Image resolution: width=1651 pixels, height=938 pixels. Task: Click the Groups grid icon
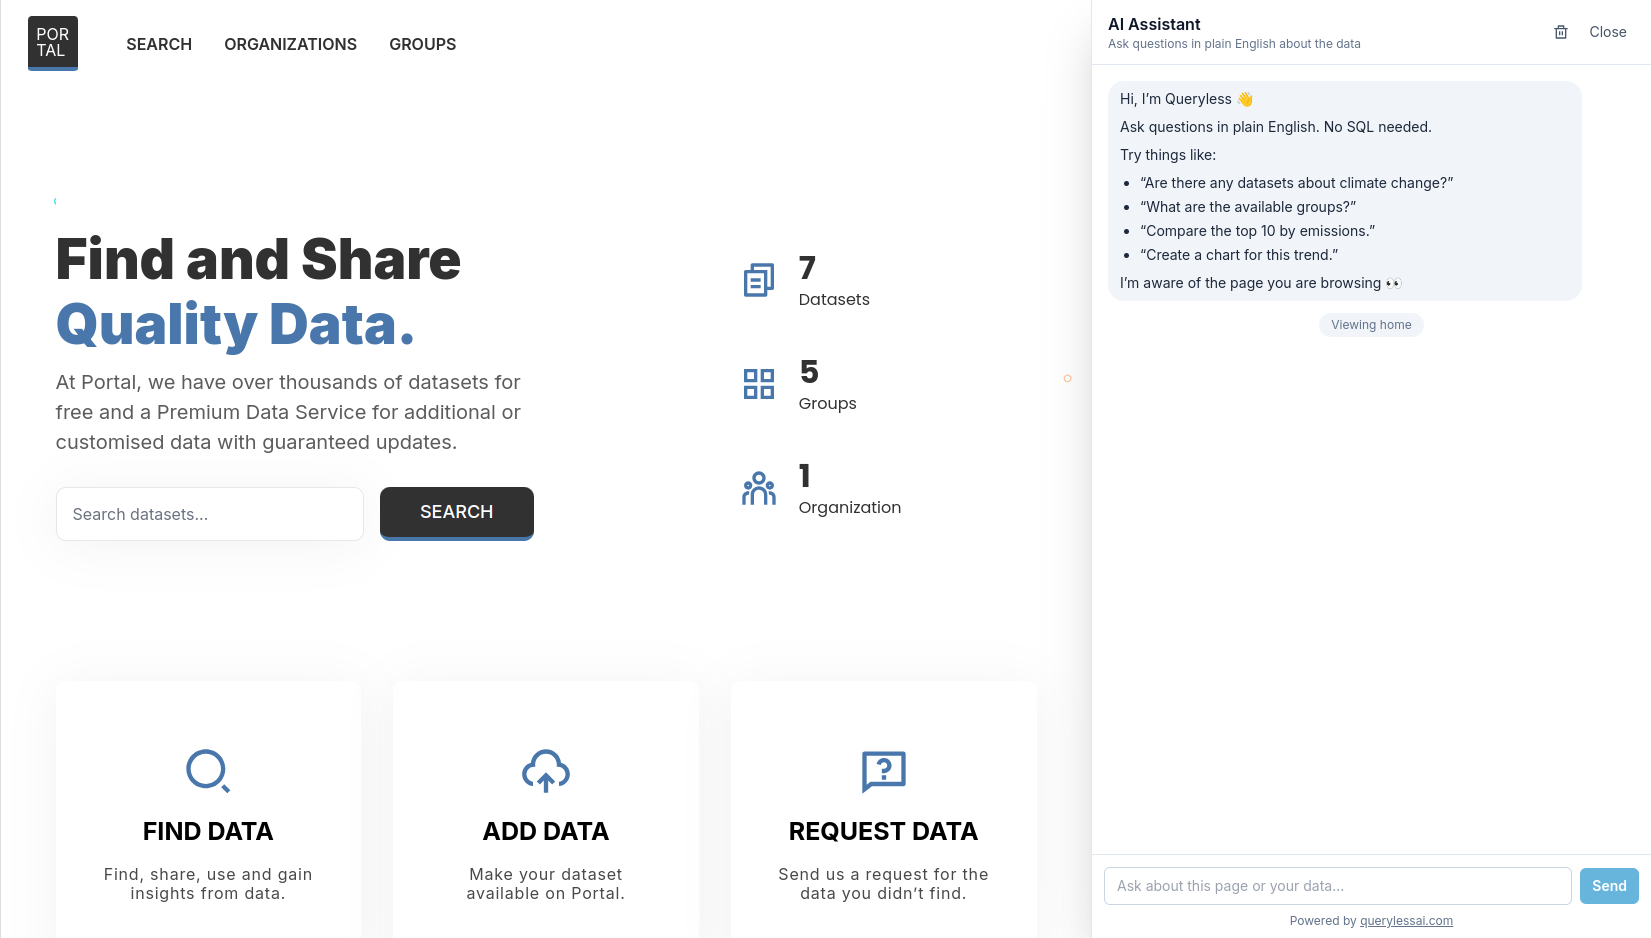point(758,383)
